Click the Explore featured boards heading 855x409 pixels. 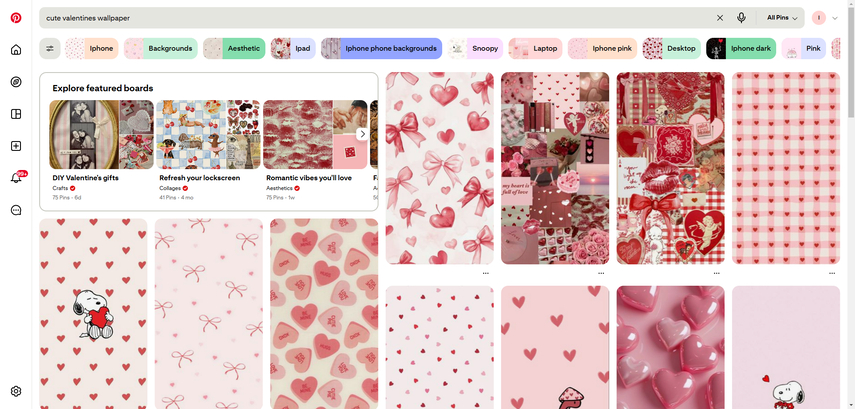tap(103, 88)
